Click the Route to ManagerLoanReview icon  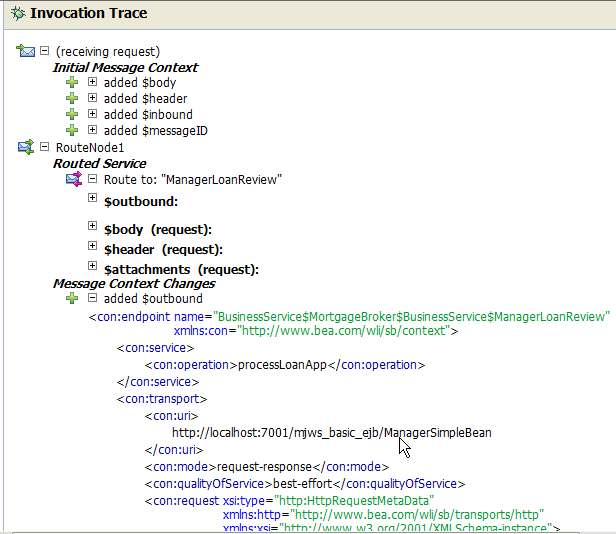[74, 180]
